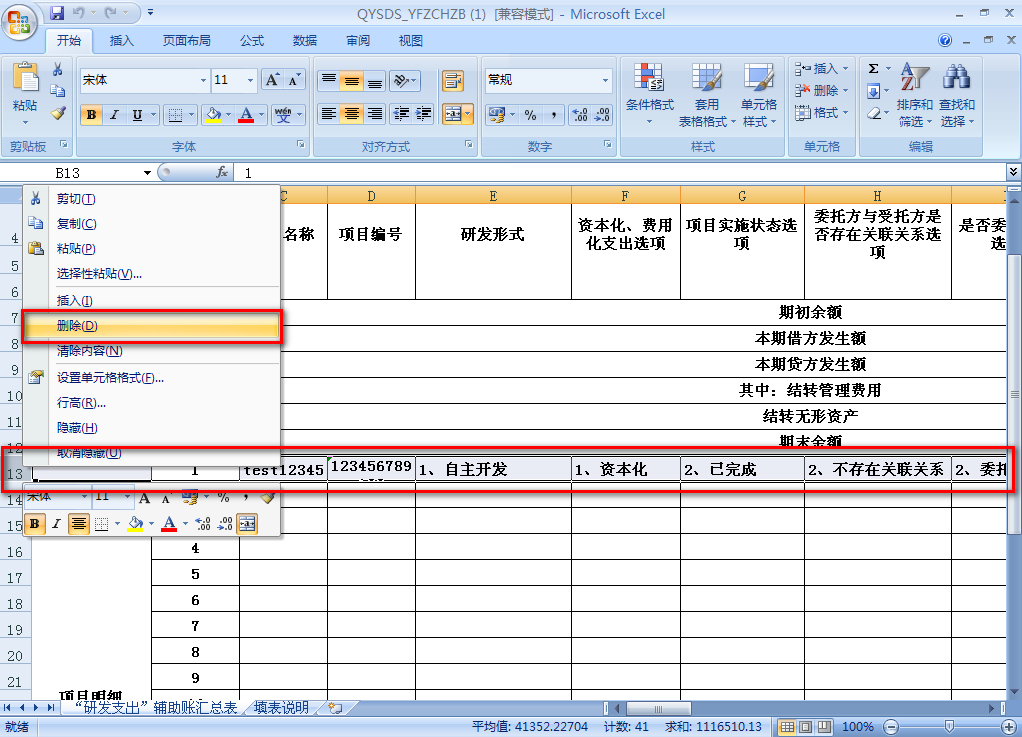Expand the Name Box dropdown arrow
This screenshot has width=1022, height=737.
147,173
